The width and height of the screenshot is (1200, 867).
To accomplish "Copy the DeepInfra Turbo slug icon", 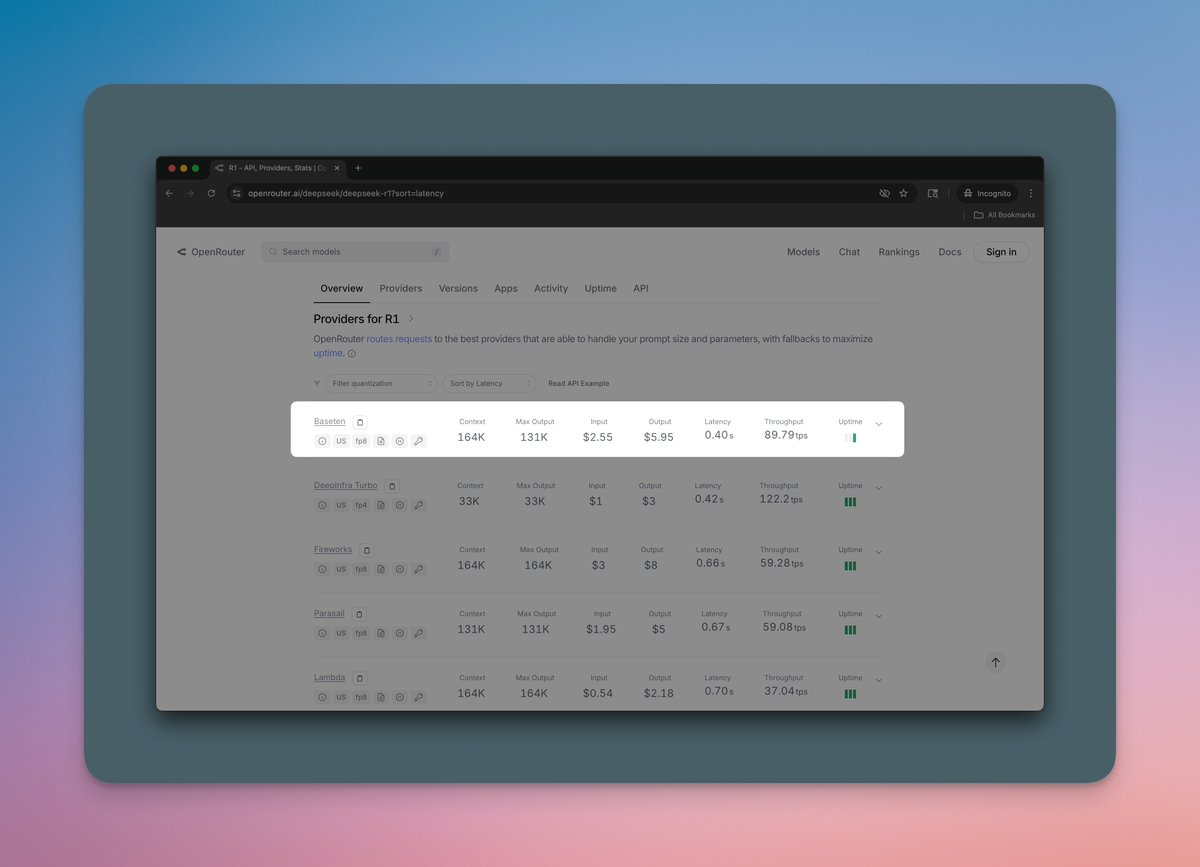I will [392, 486].
